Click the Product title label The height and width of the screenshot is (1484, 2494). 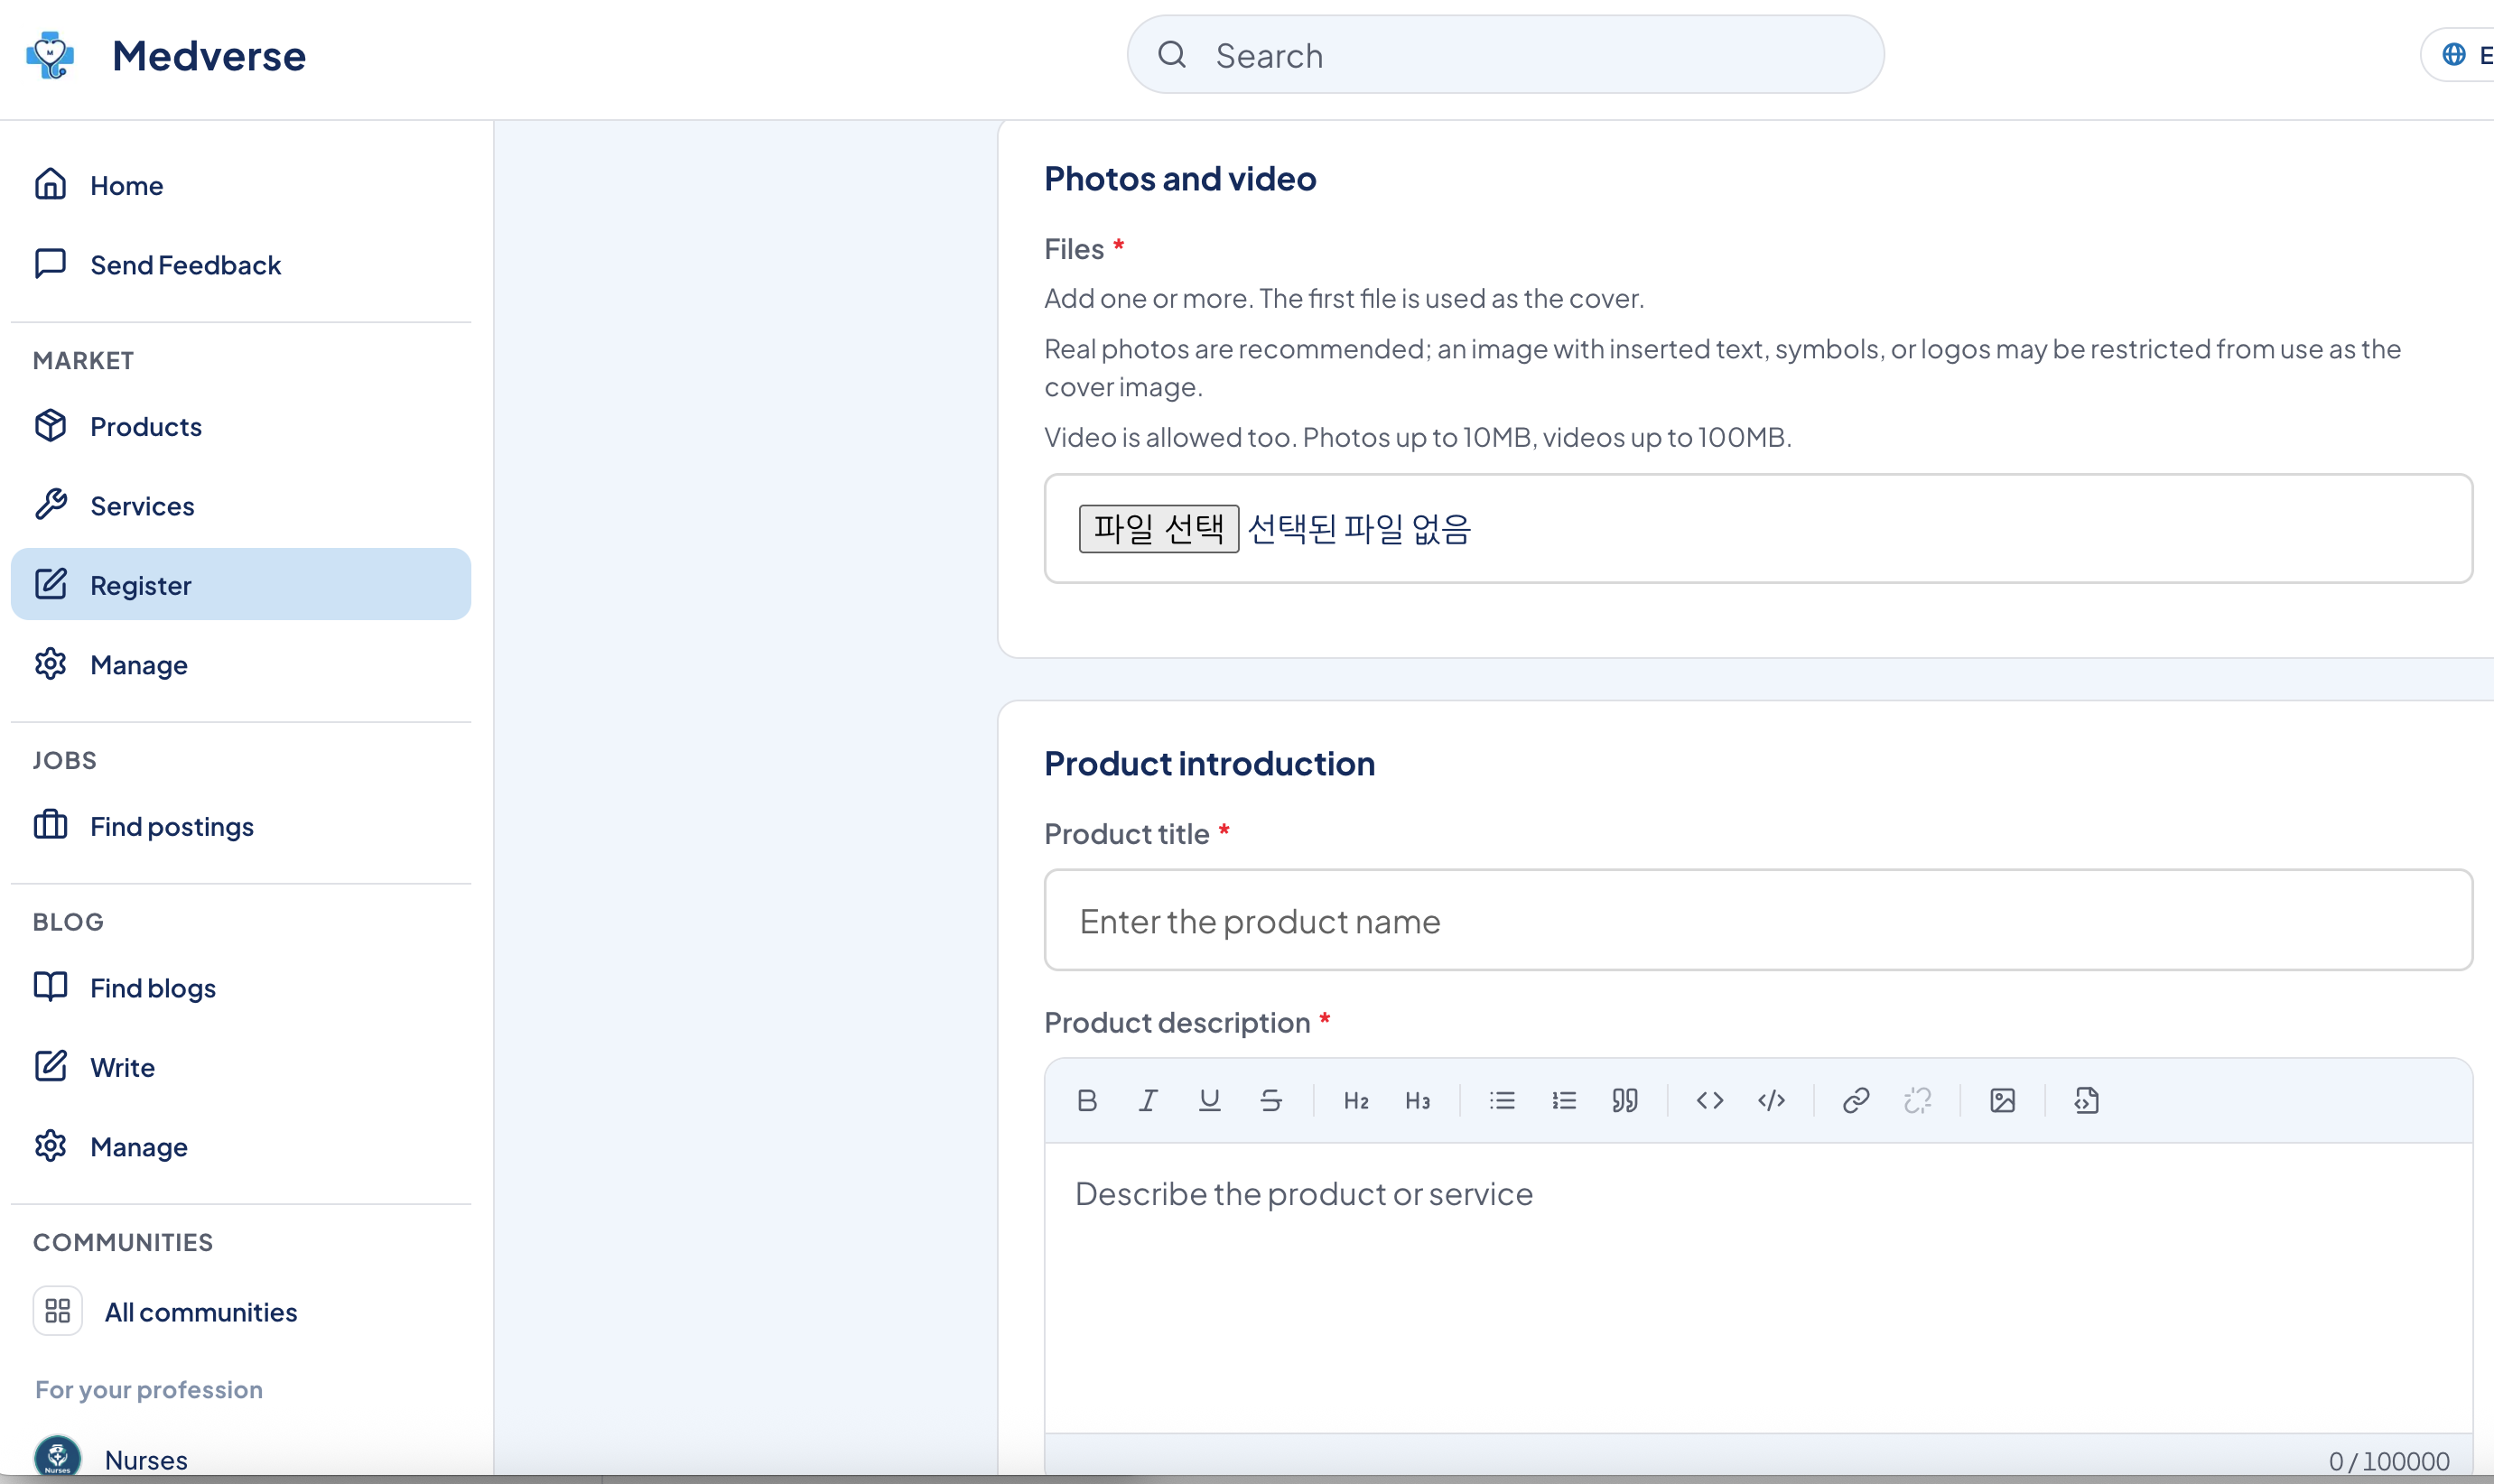pos(1127,833)
